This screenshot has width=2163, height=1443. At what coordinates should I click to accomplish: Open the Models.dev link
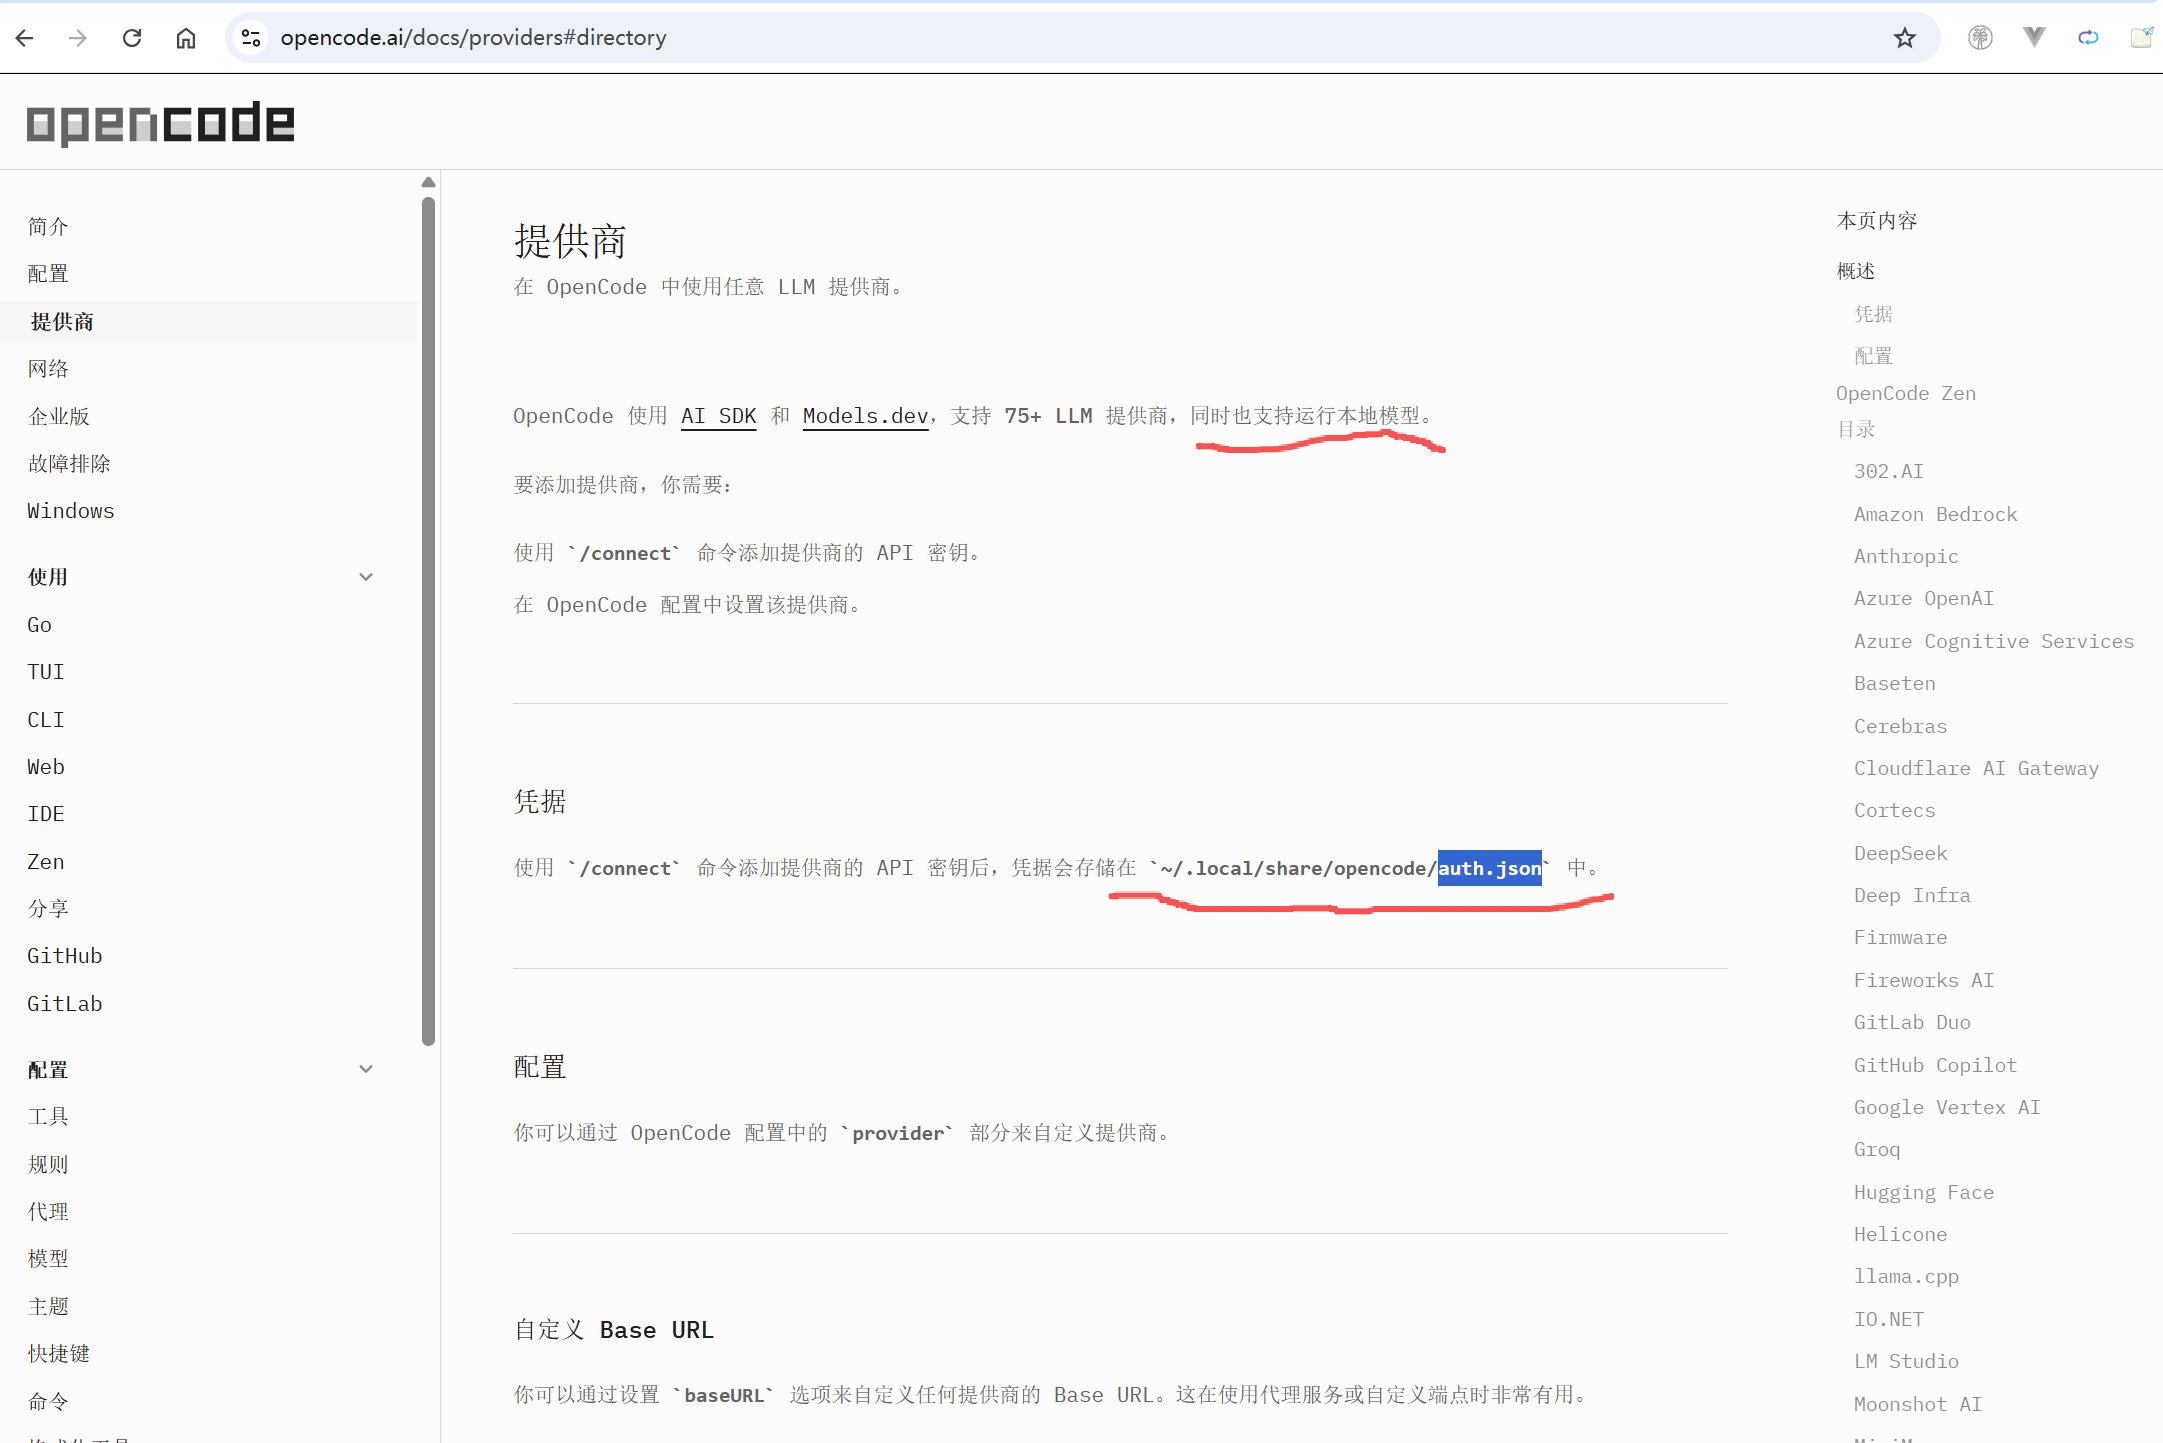[x=864, y=415]
